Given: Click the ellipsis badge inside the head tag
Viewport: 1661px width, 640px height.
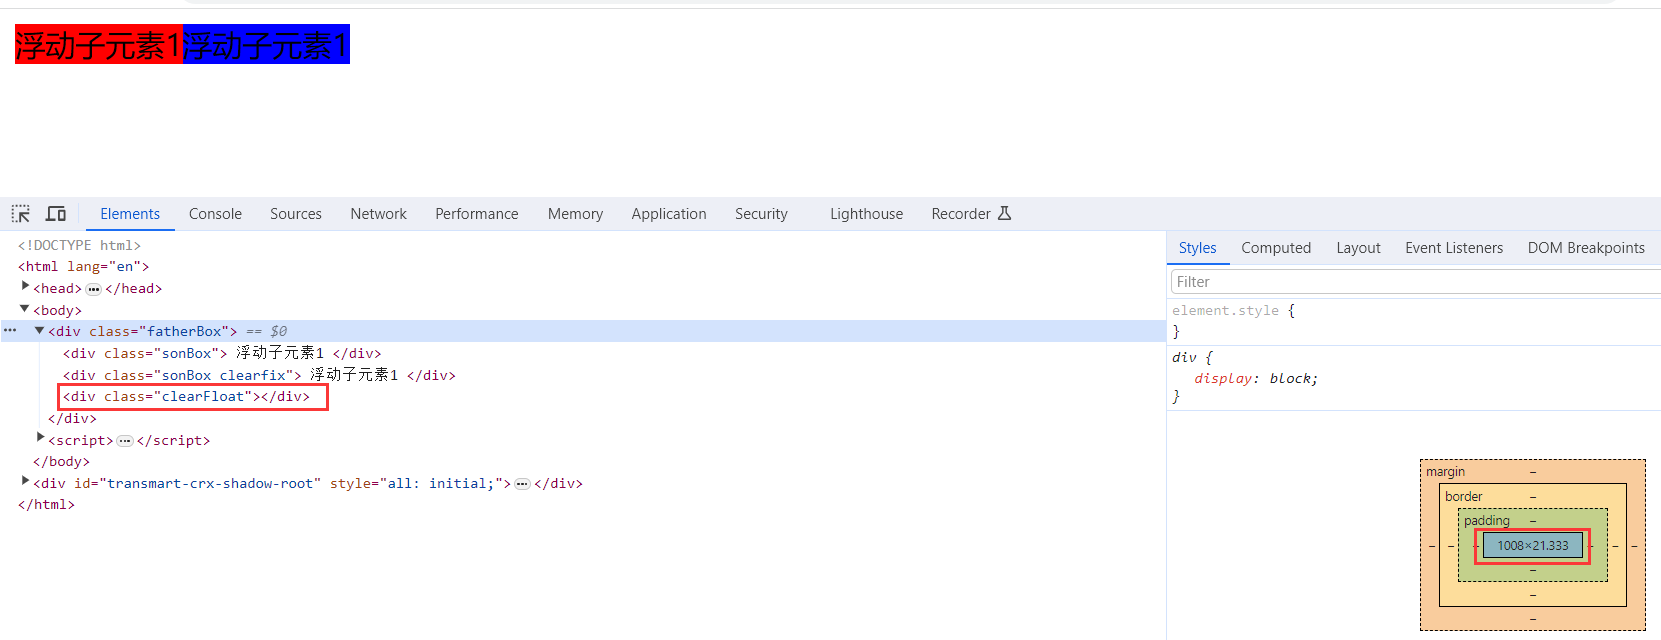Looking at the screenshot, I should tap(93, 289).
